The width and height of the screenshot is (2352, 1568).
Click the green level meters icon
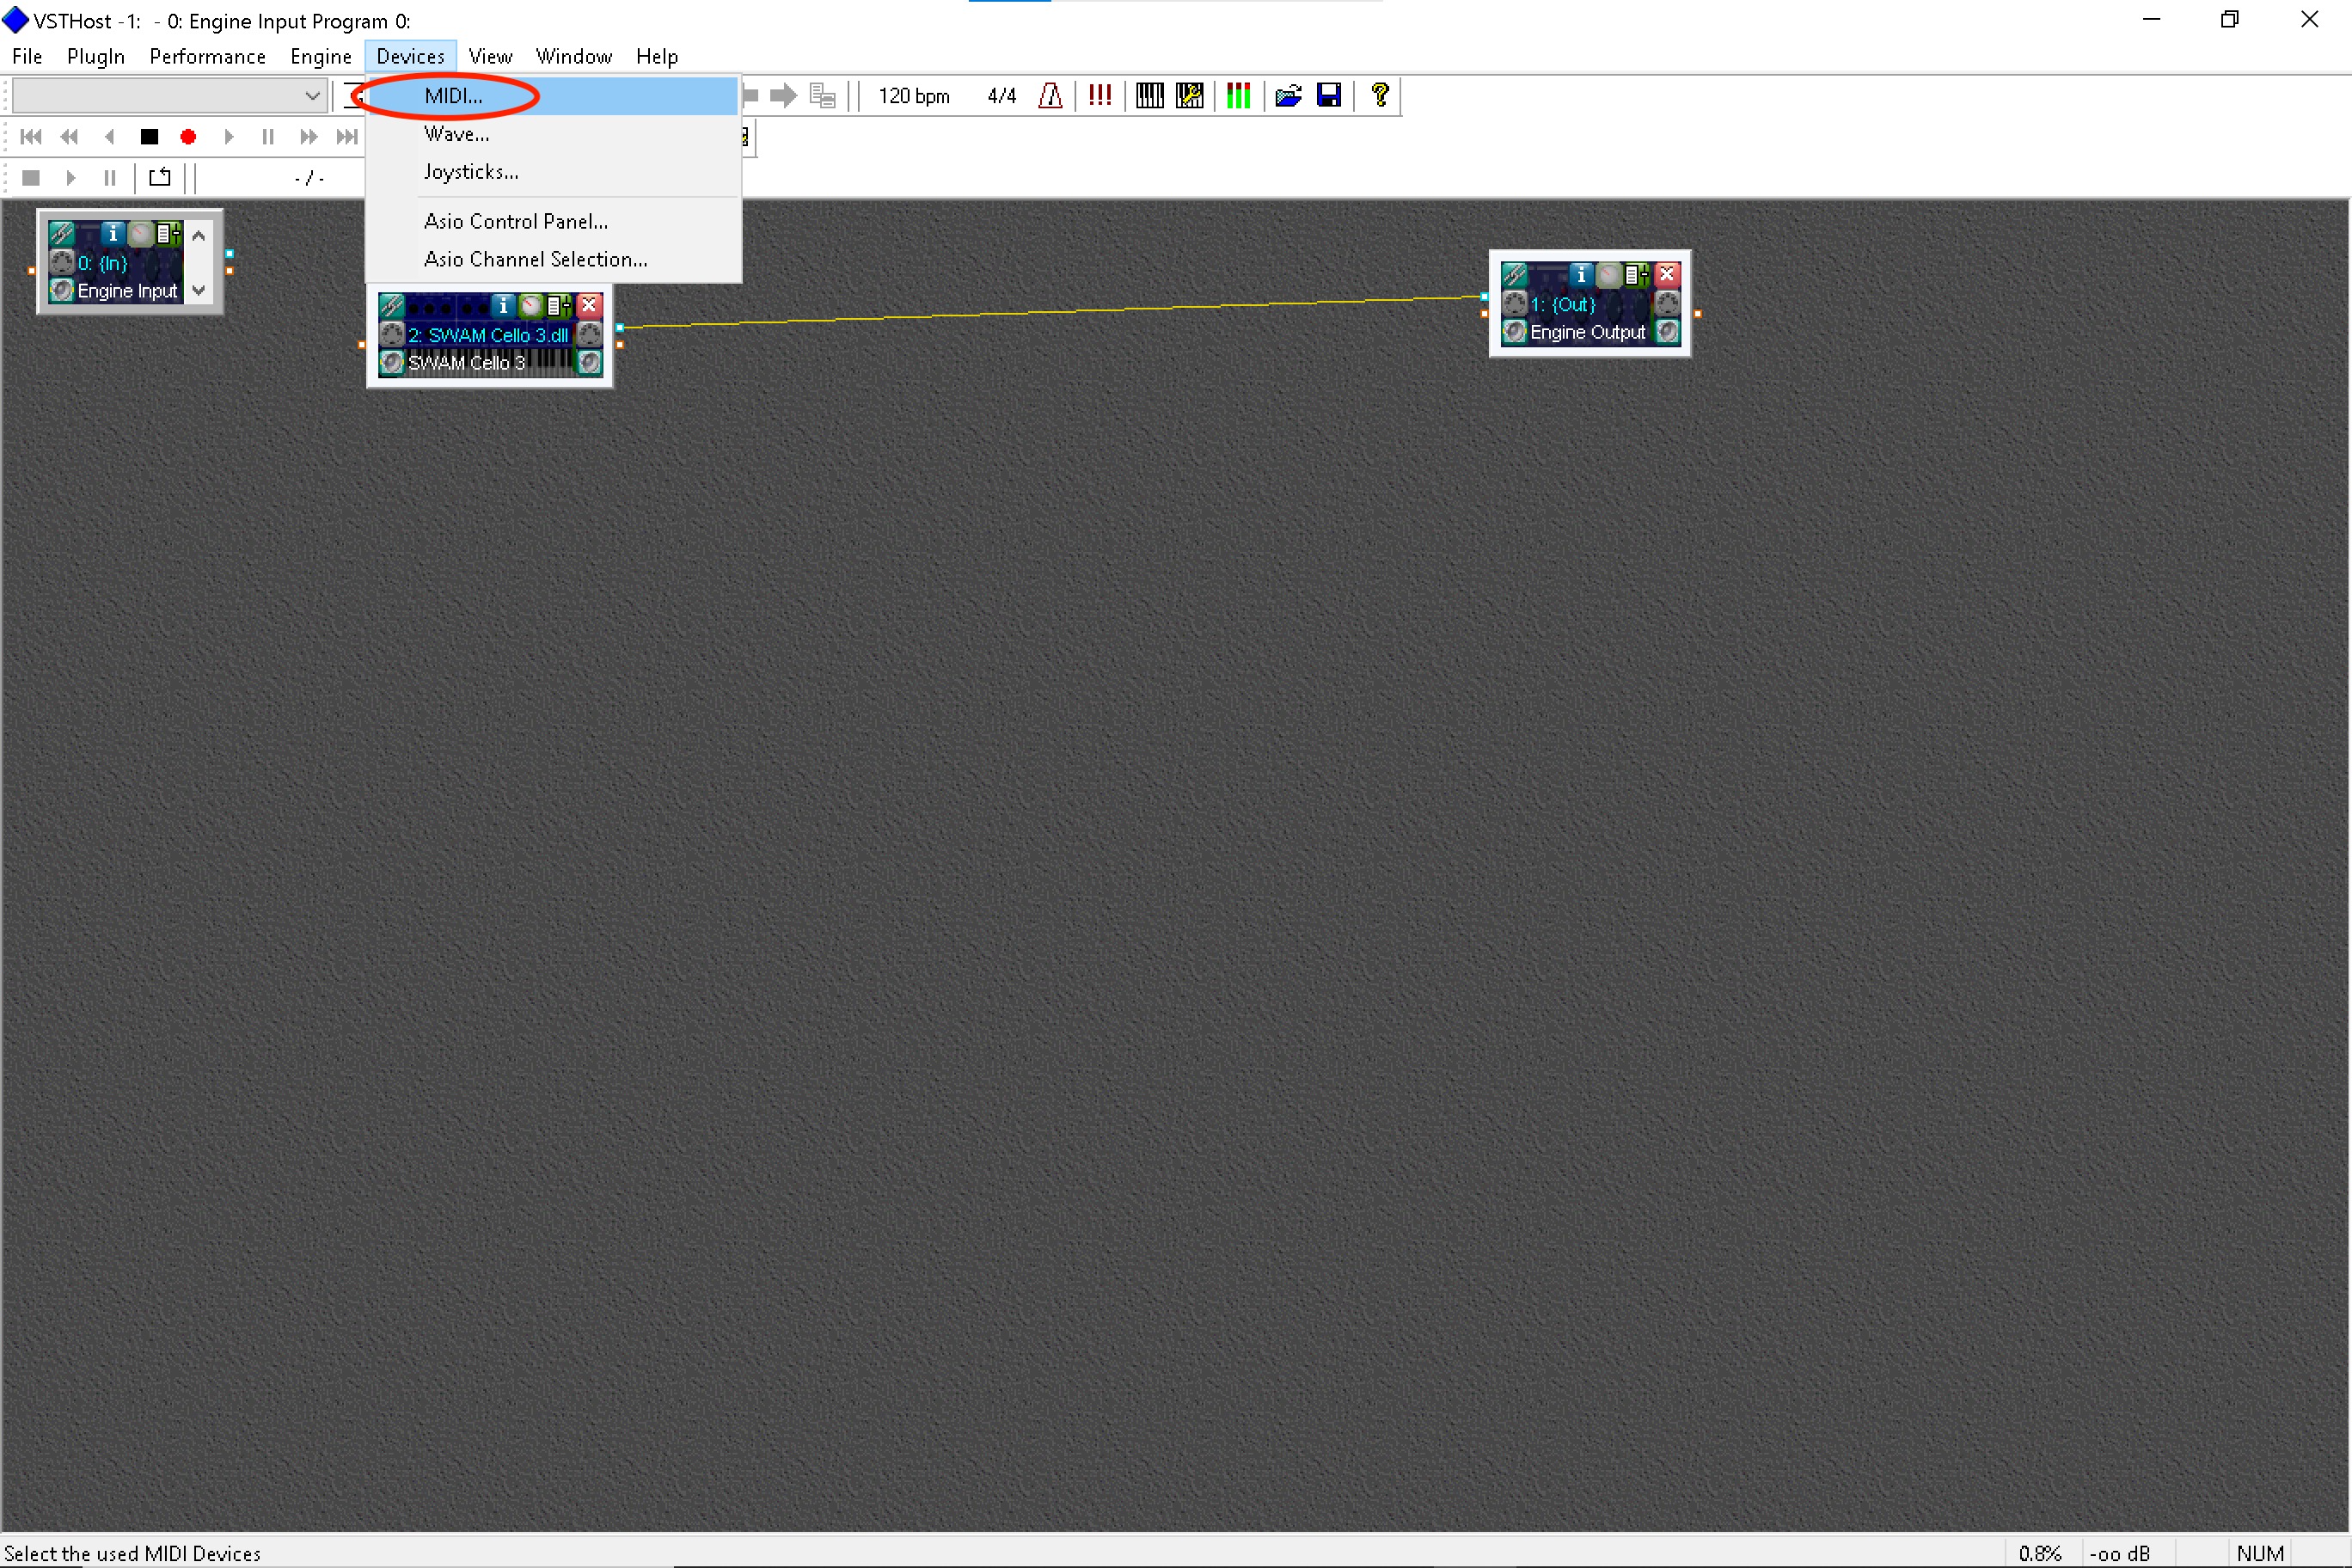click(1238, 96)
